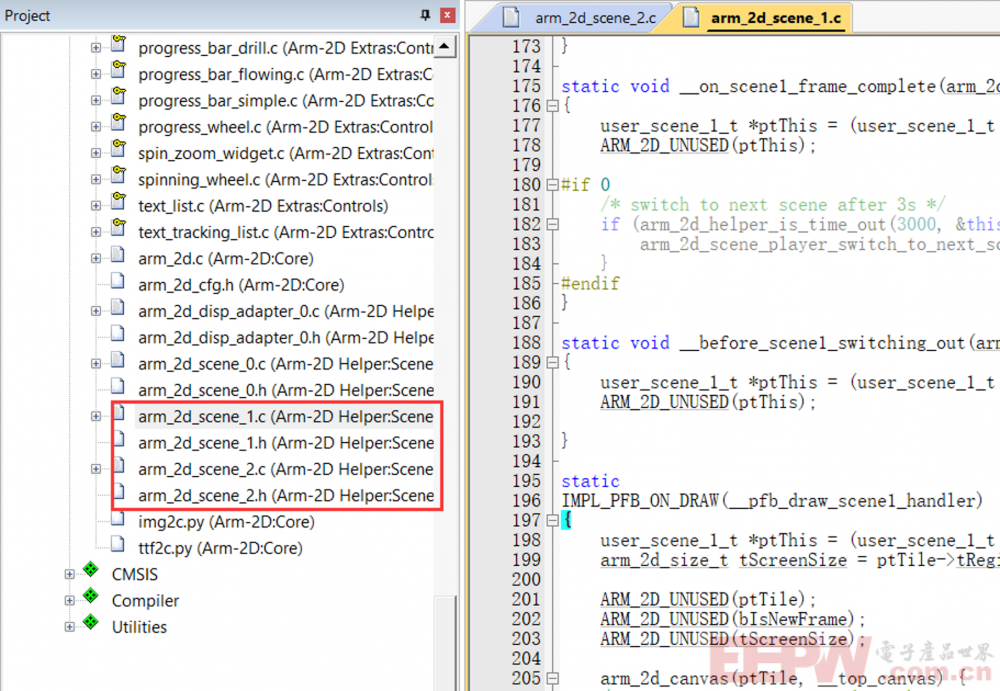Viewport: 1000px width, 691px height.
Task: Click the file icon of arm_2d_scene_1.h
Action: click(x=120, y=440)
